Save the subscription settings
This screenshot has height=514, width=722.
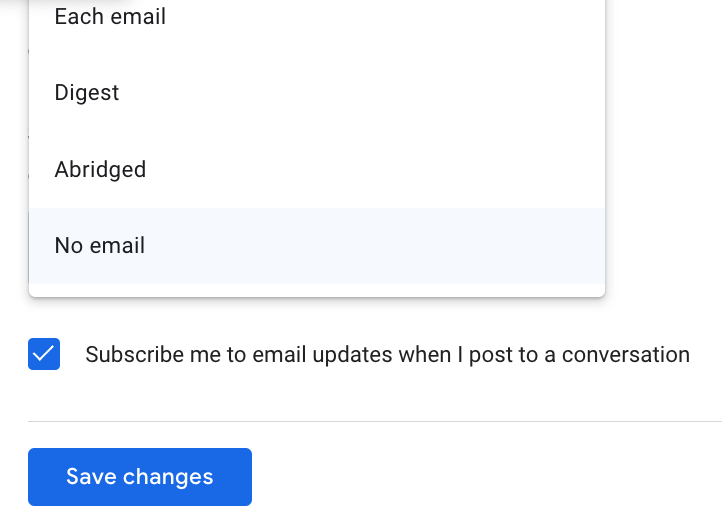tap(140, 477)
